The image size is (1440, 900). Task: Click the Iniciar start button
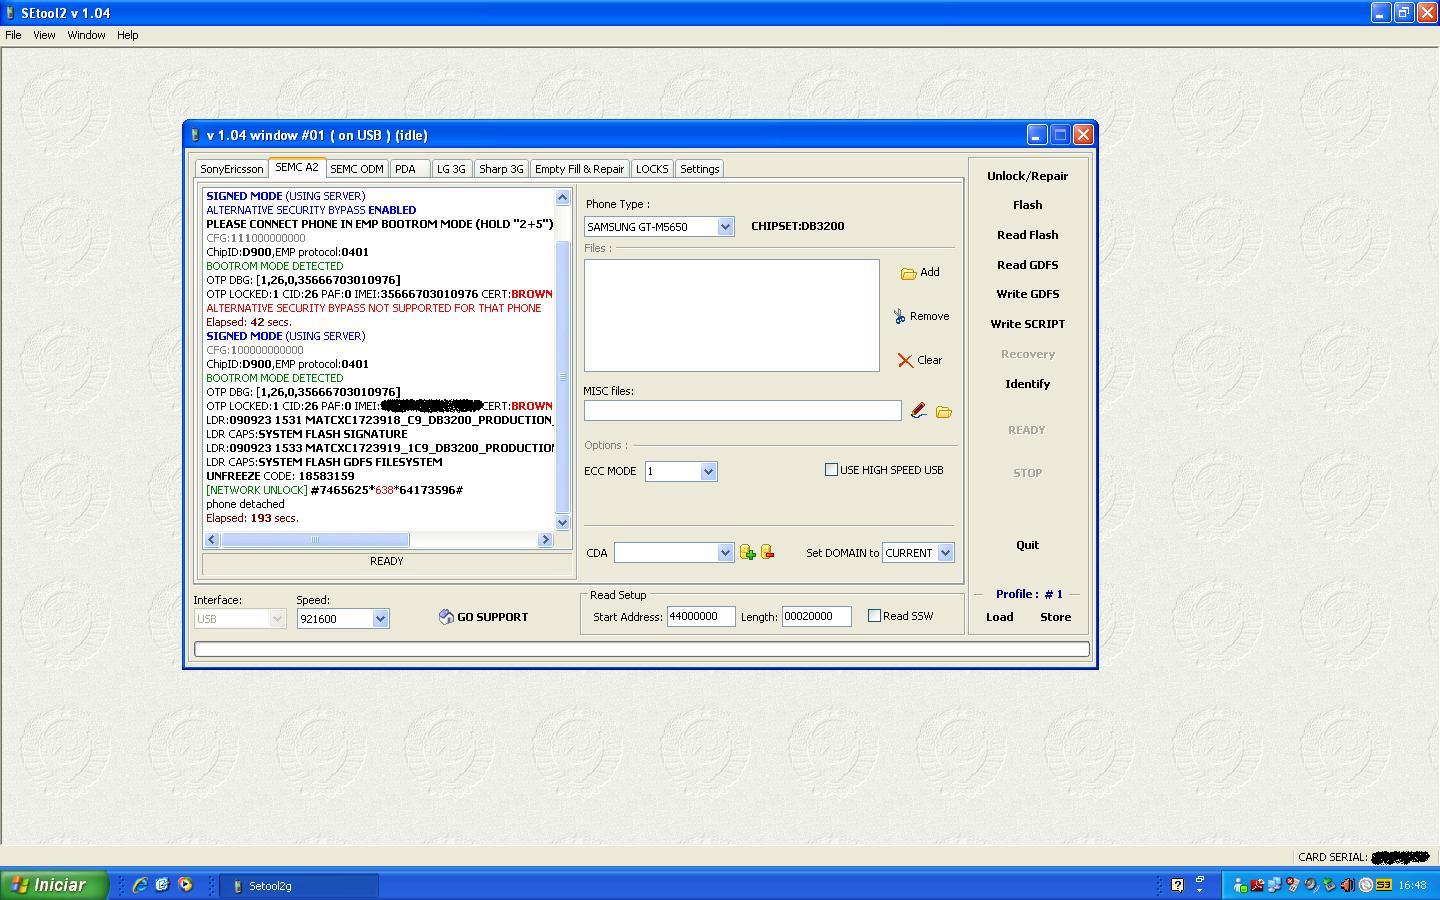53,885
